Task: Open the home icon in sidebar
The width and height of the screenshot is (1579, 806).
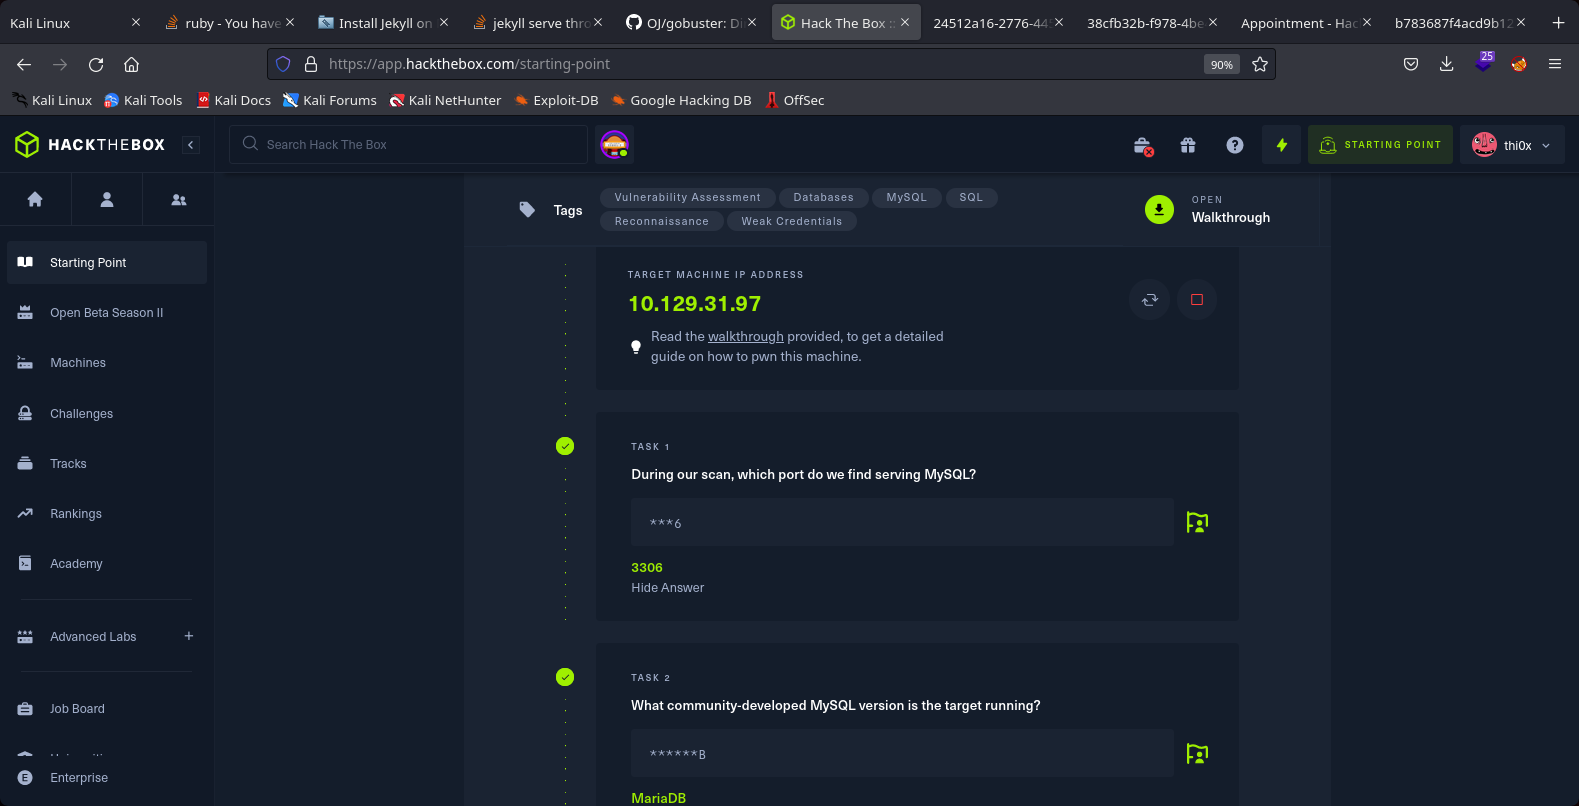Action: pyautogui.click(x=35, y=199)
